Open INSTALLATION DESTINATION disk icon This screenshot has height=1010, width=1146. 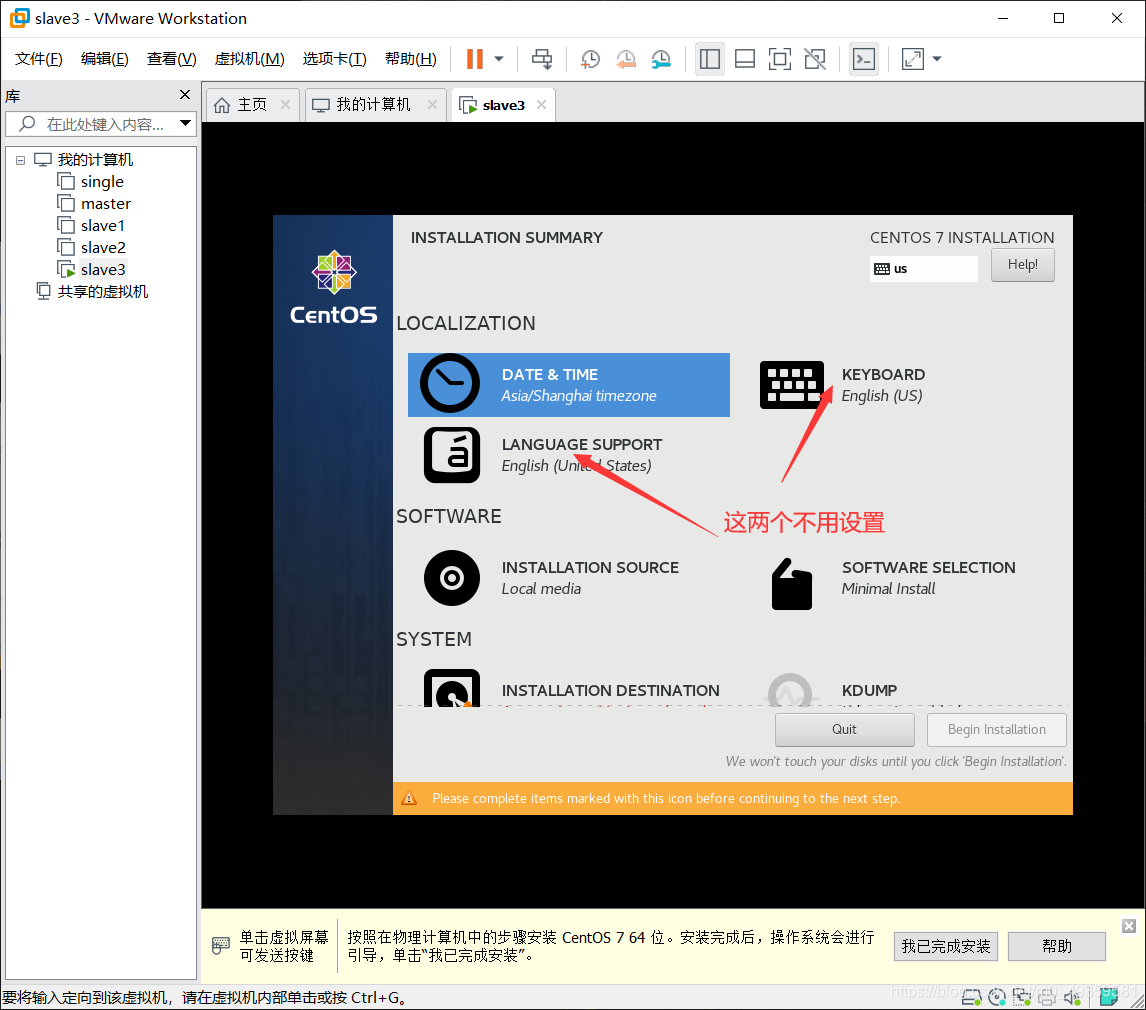(452, 688)
